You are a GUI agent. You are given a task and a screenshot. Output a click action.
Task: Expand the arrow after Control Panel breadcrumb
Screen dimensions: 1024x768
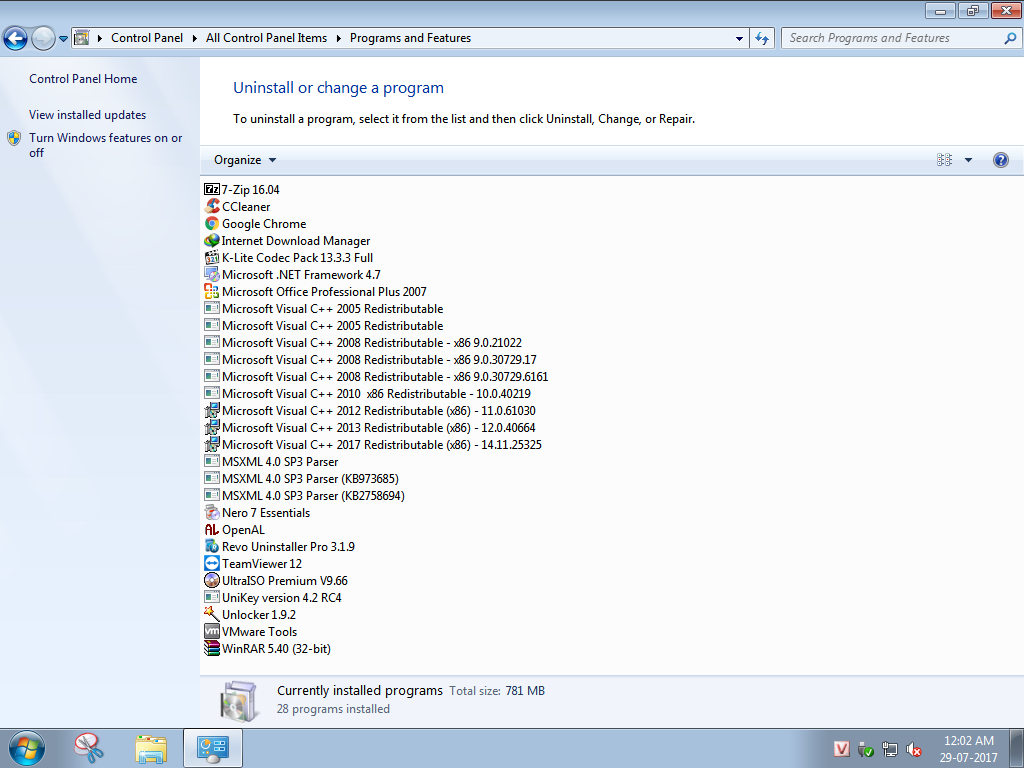195,39
